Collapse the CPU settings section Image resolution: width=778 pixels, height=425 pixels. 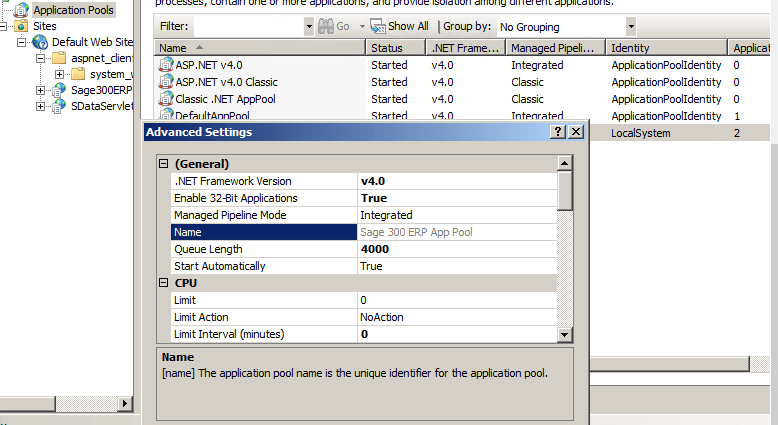coord(164,283)
